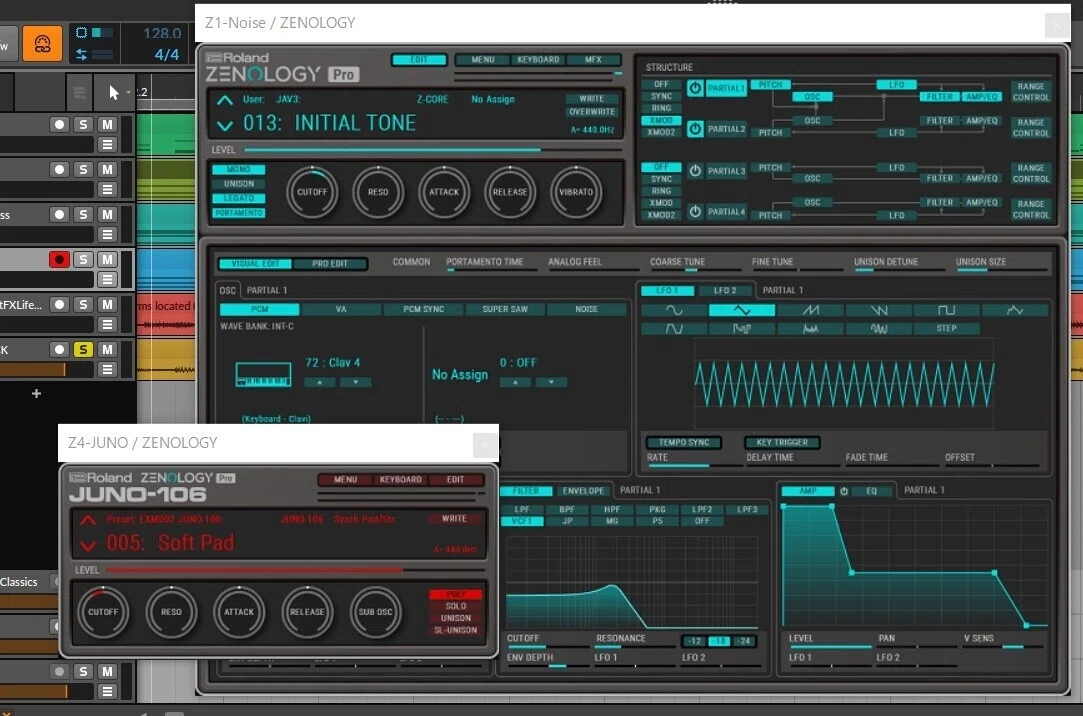This screenshot has height=716, width=1083.
Task: Select triangle LFO waveform icon
Action: coord(741,311)
